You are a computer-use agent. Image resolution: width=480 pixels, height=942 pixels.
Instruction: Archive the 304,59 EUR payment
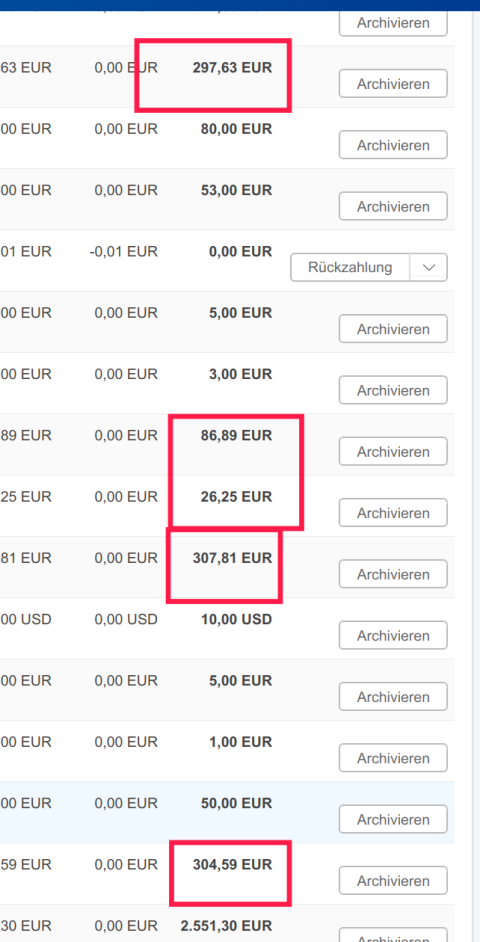[x=393, y=880]
